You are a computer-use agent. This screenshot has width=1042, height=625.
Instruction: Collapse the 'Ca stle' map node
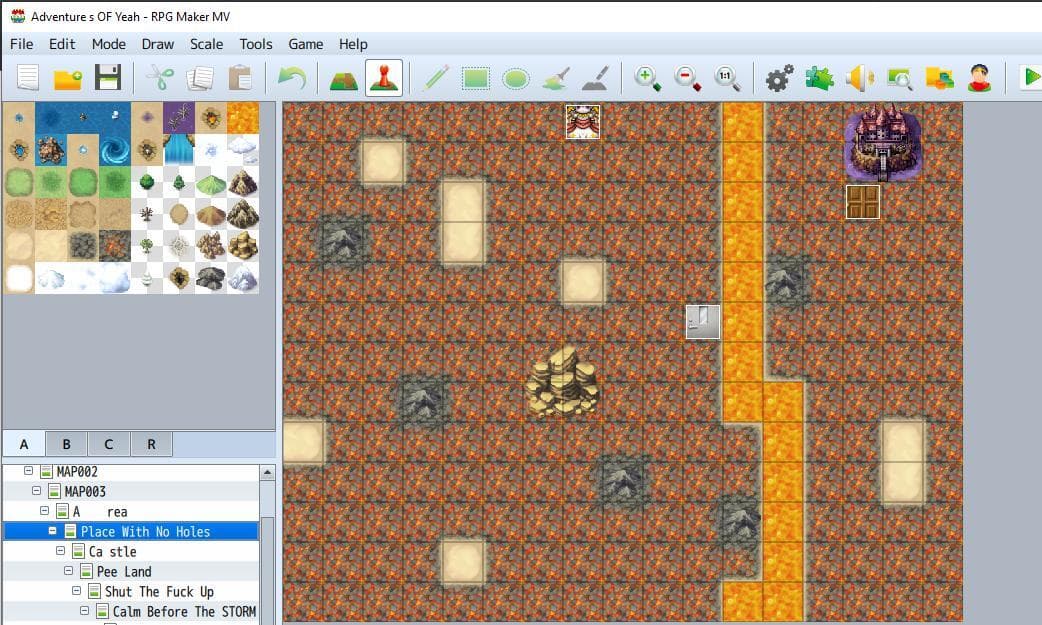[60, 551]
